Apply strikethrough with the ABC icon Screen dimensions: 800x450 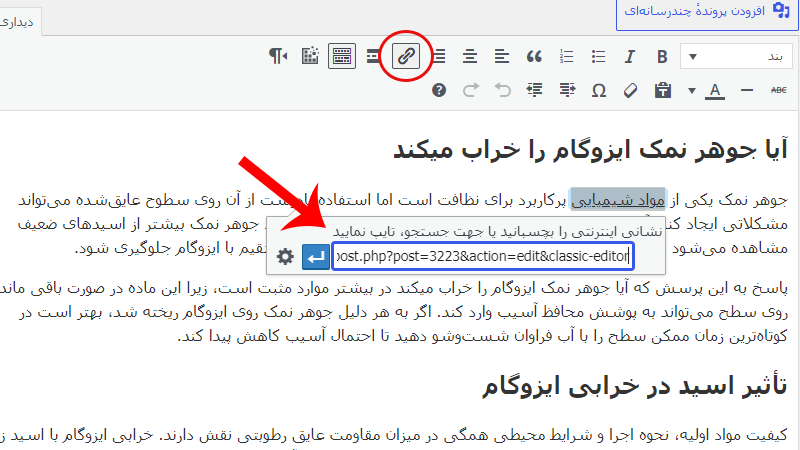[x=779, y=90]
